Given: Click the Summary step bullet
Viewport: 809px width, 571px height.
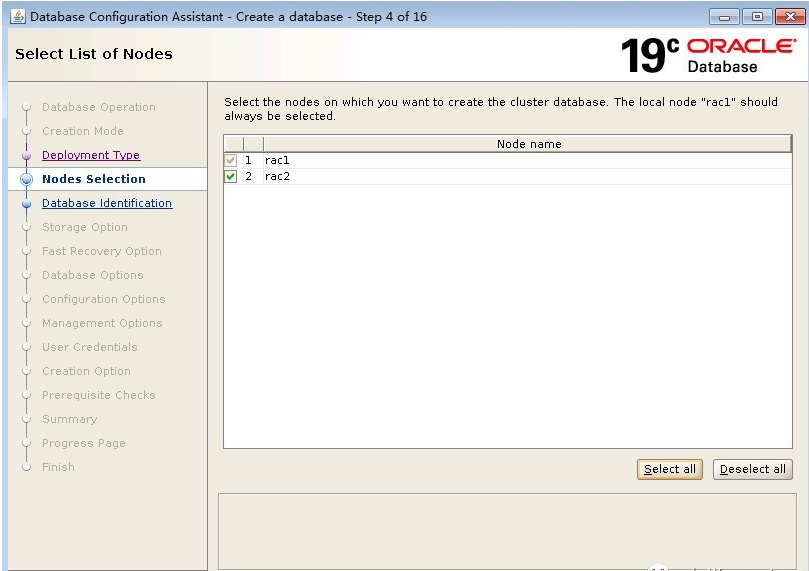Looking at the screenshot, I should pyautogui.click(x=27, y=420).
